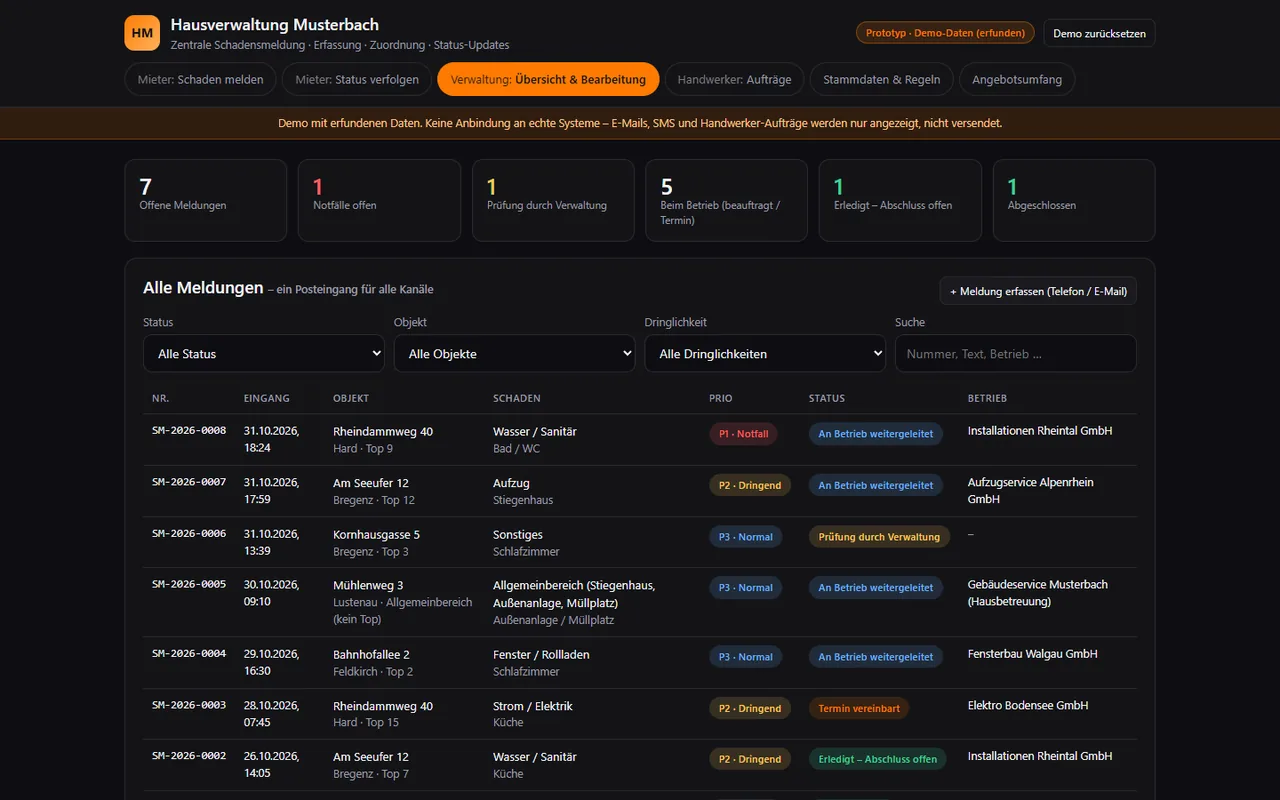Click P2 · Dringend badge for SM-2026-0007
1280x800 pixels.
coord(750,485)
